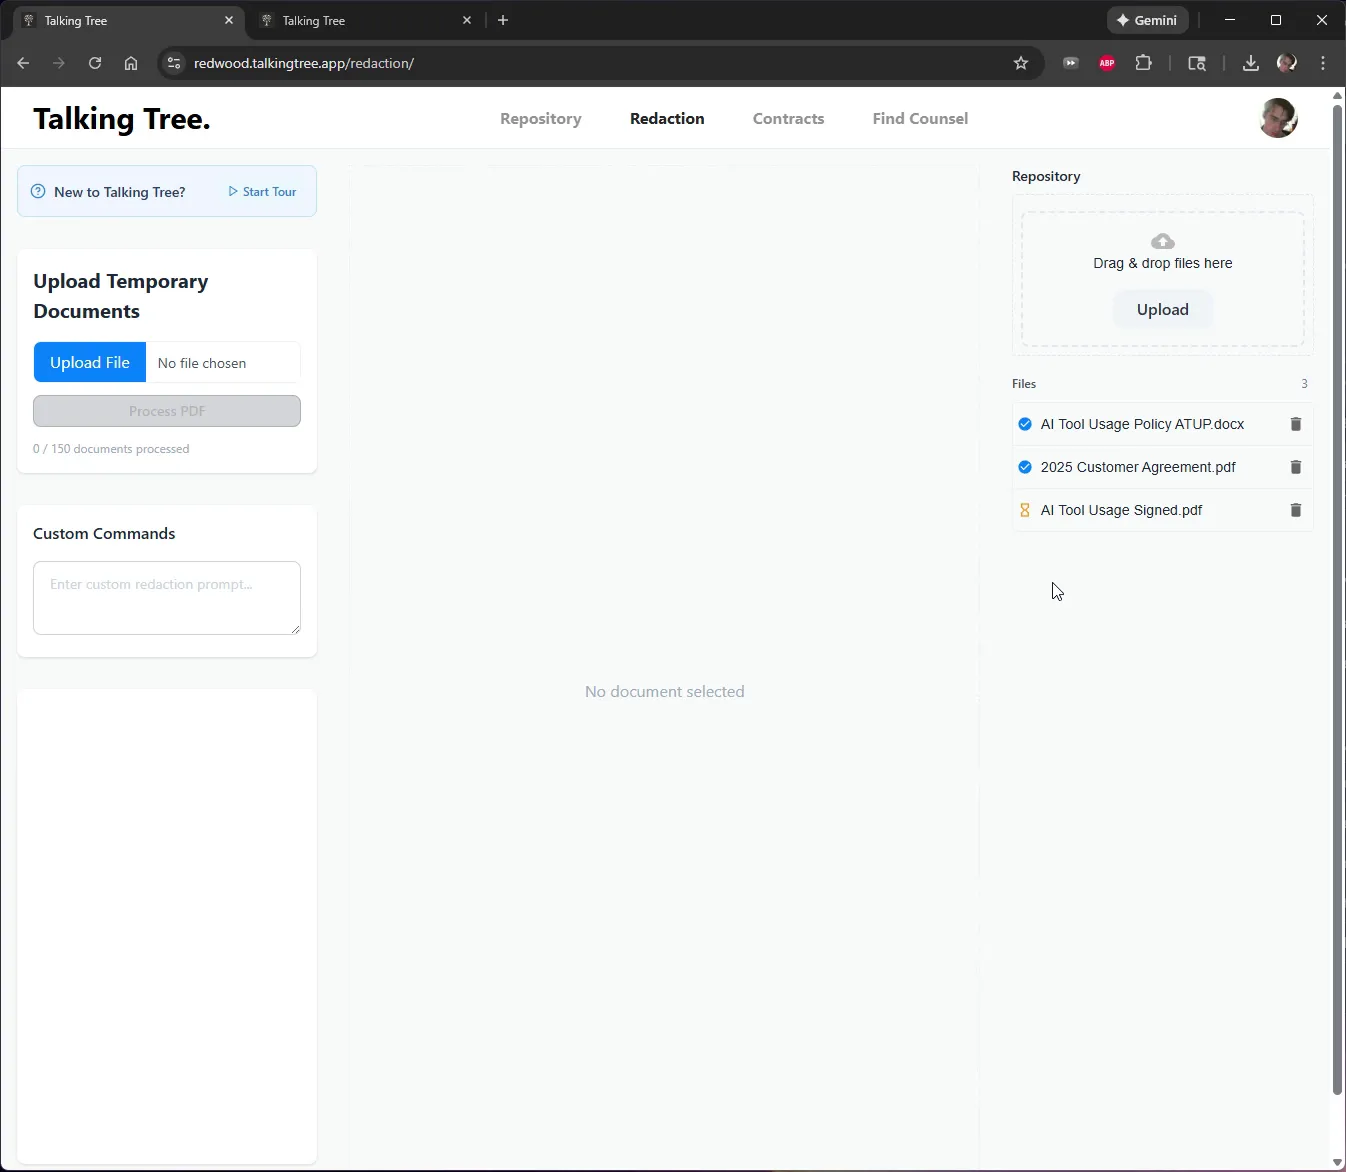
Task: Click checkmark status of AI Tool Usage Policy ATUP.docx
Action: pos(1025,424)
